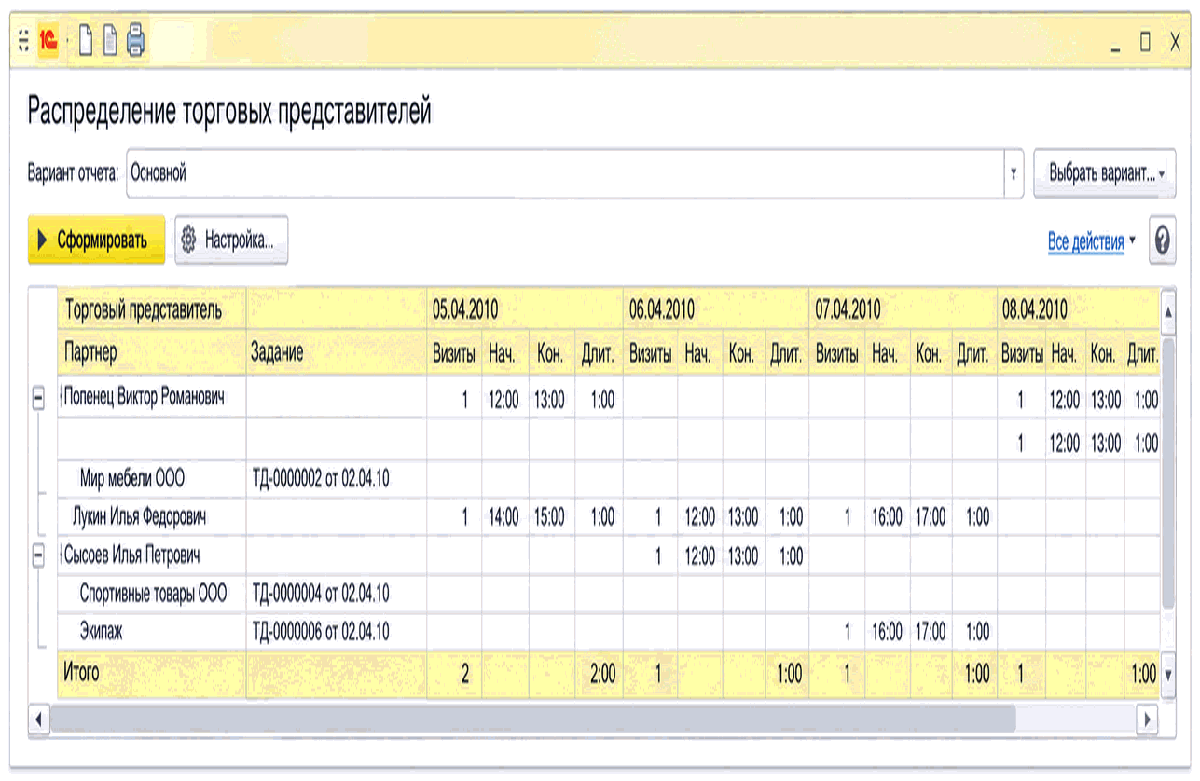Select the Сысоев Илья Петрович row name
Viewport: 1200px width, 781px height.
coord(130,554)
